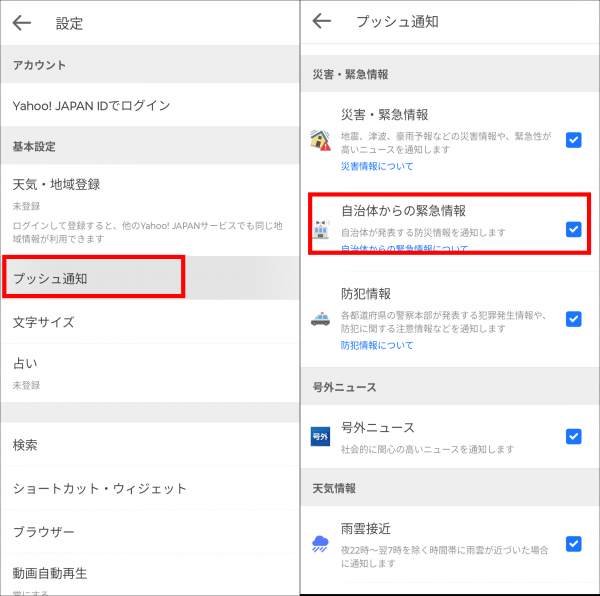
Task: Tap the 未登録 status under 占い
Action: (26, 385)
